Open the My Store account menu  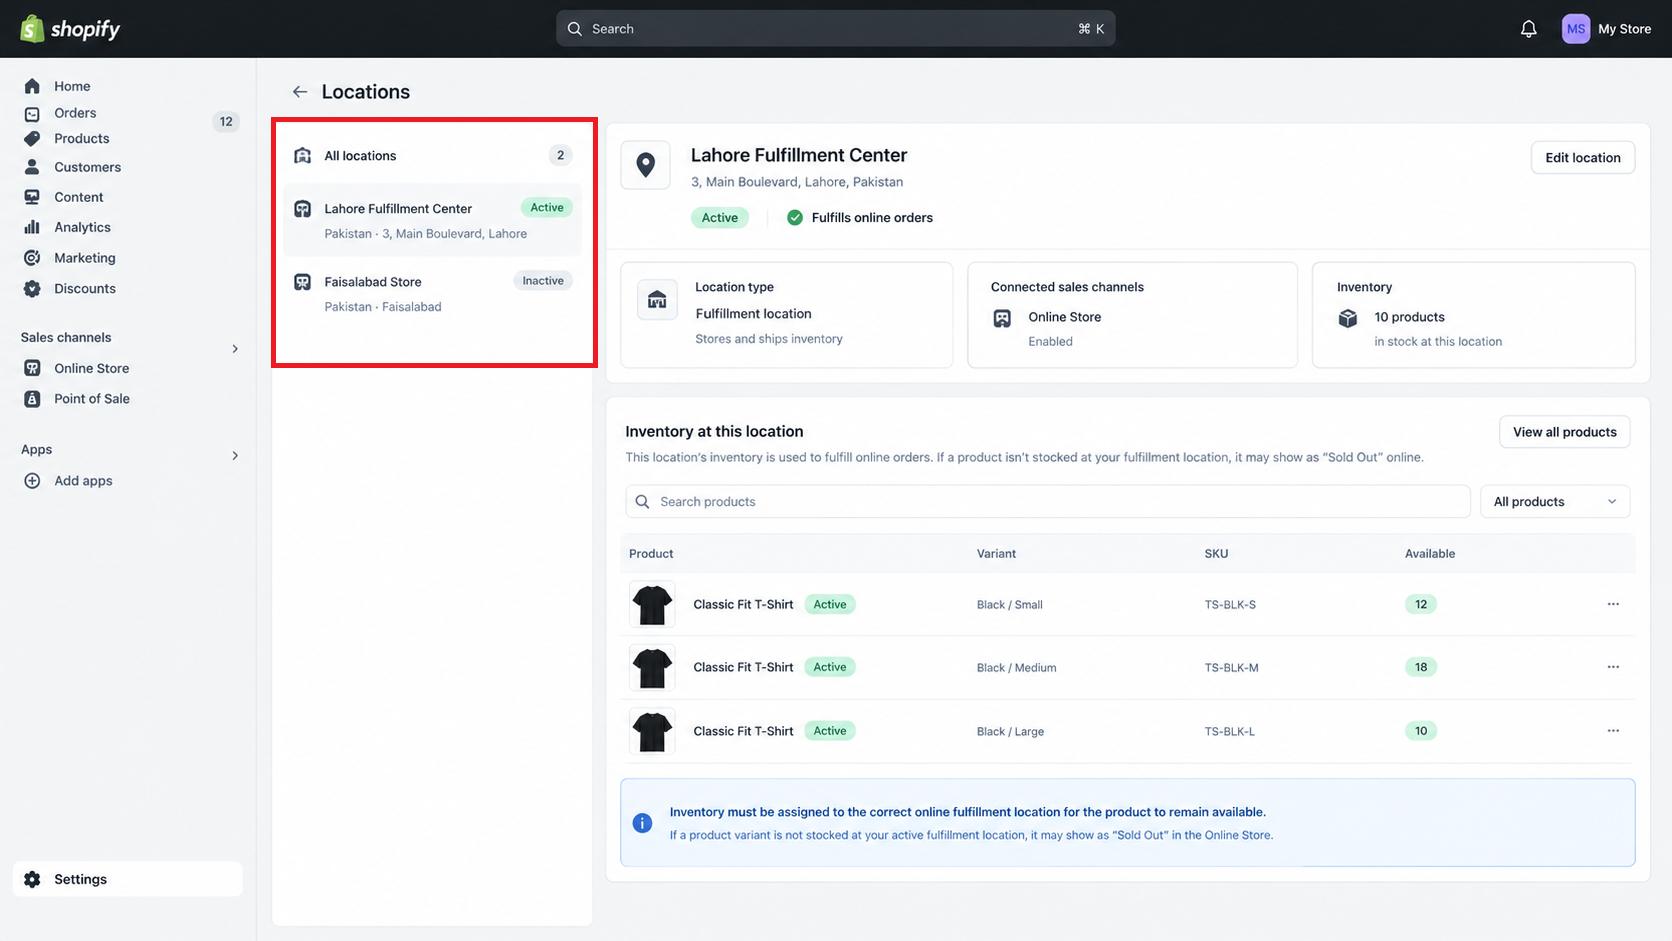(x=1607, y=29)
